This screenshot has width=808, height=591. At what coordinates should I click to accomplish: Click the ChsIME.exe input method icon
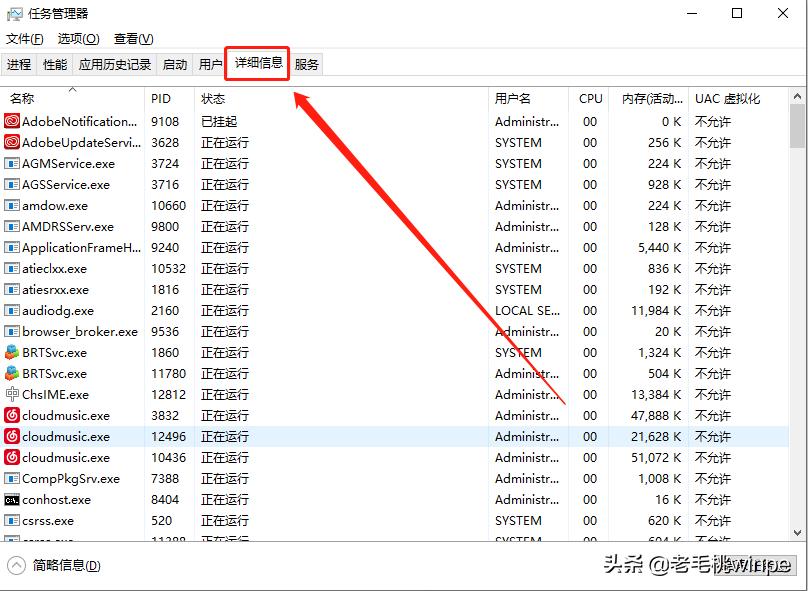coord(14,394)
